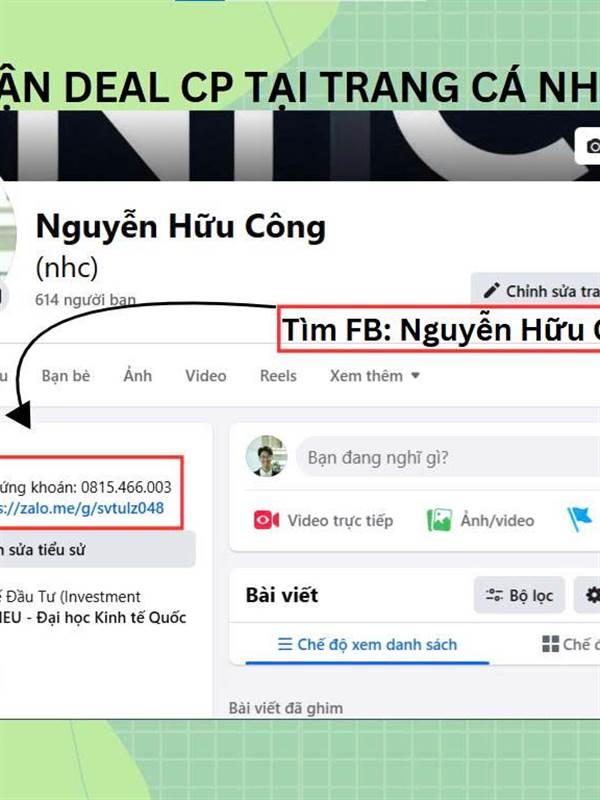Click the Bộ lọc filter sliders icon
600x800 pixels.
click(x=494, y=595)
